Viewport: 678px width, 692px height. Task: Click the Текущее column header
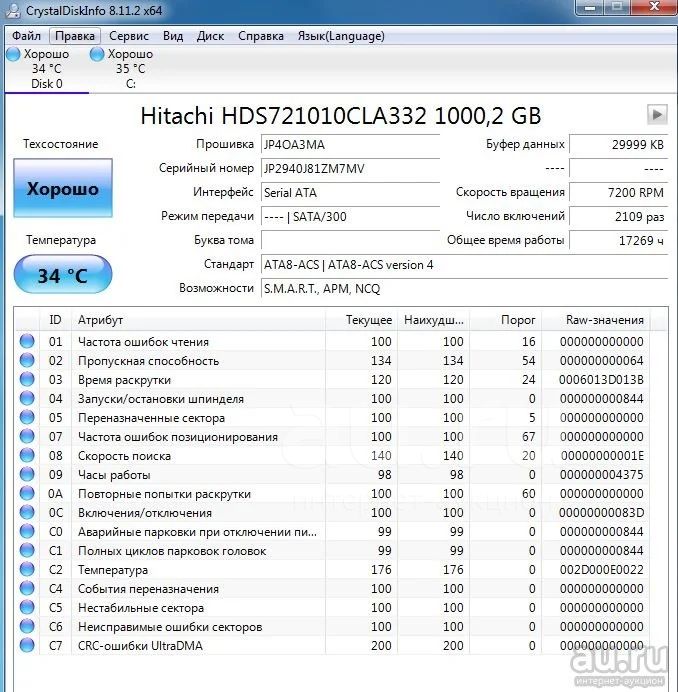click(362, 320)
